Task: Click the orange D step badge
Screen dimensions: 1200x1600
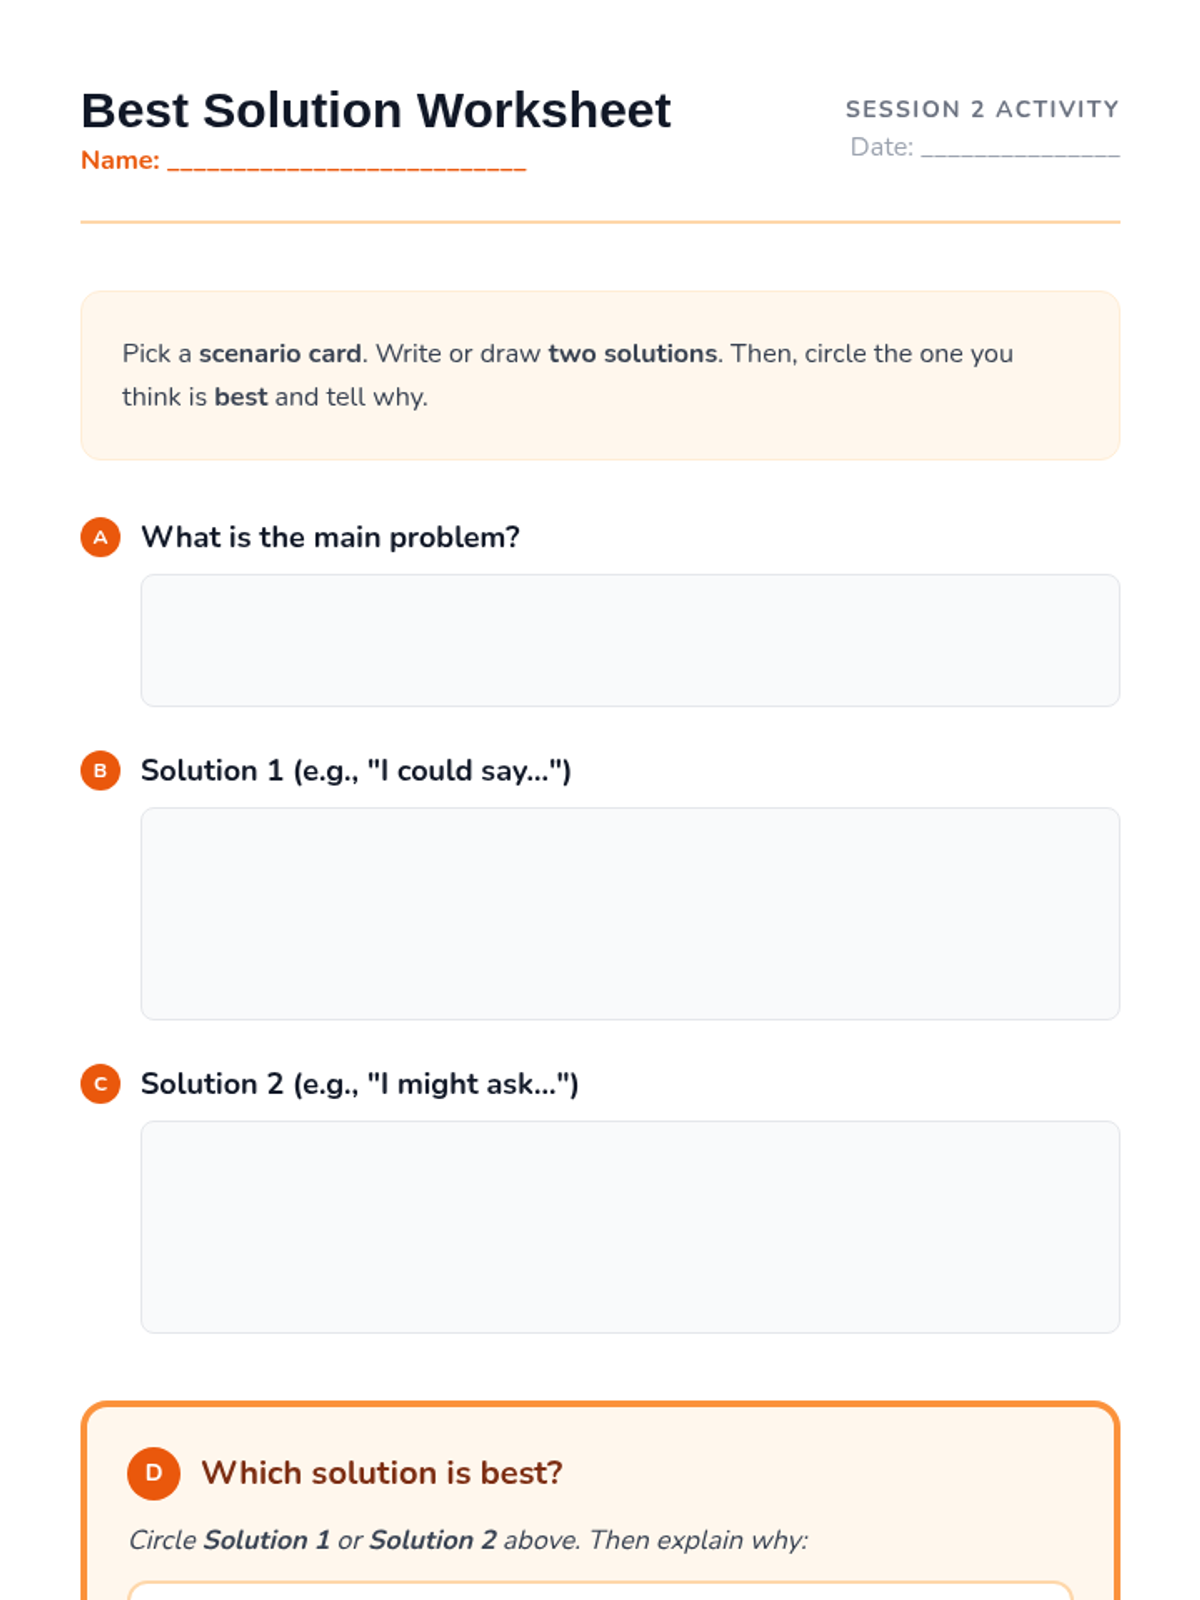Action: coord(153,1473)
